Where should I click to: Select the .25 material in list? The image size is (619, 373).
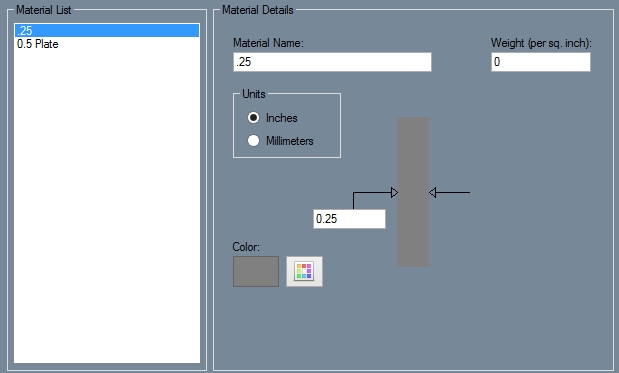click(x=107, y=30)
